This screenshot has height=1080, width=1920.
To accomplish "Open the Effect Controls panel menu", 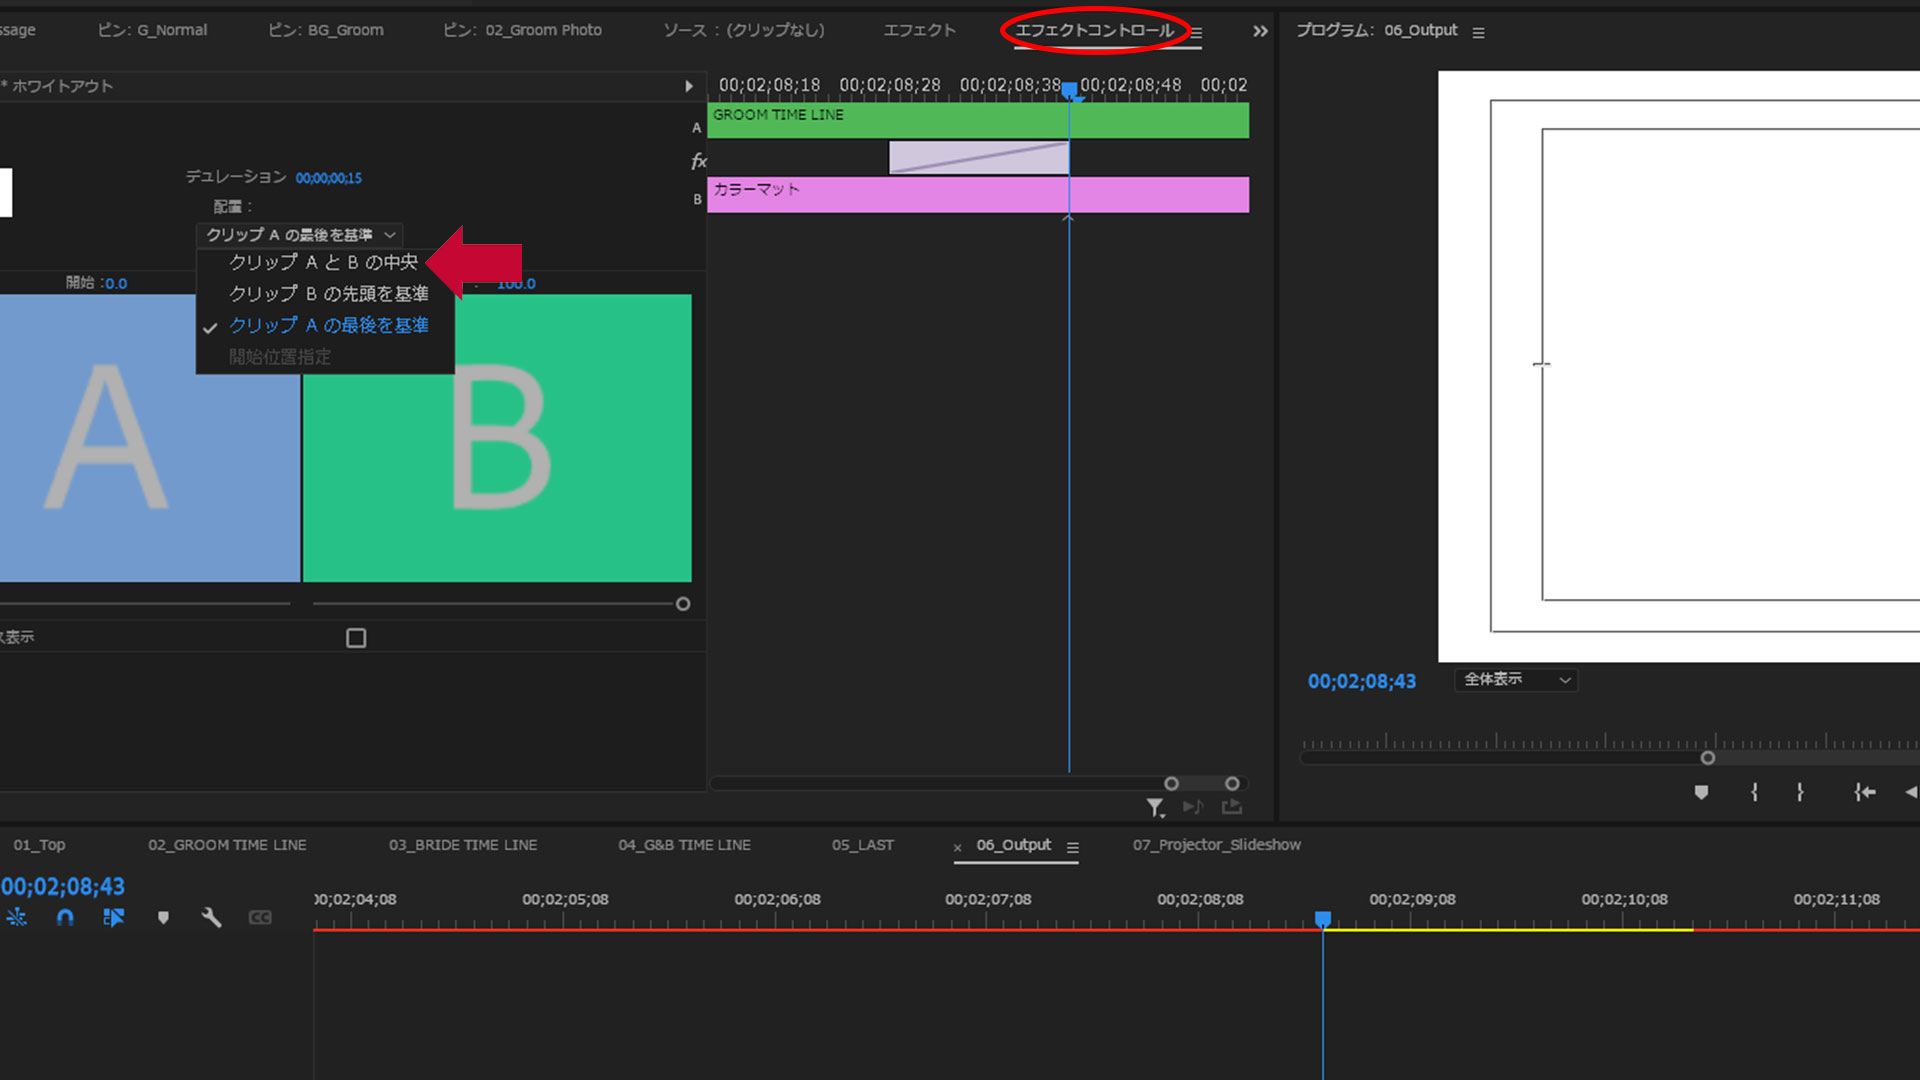I will coord(1196,32).
